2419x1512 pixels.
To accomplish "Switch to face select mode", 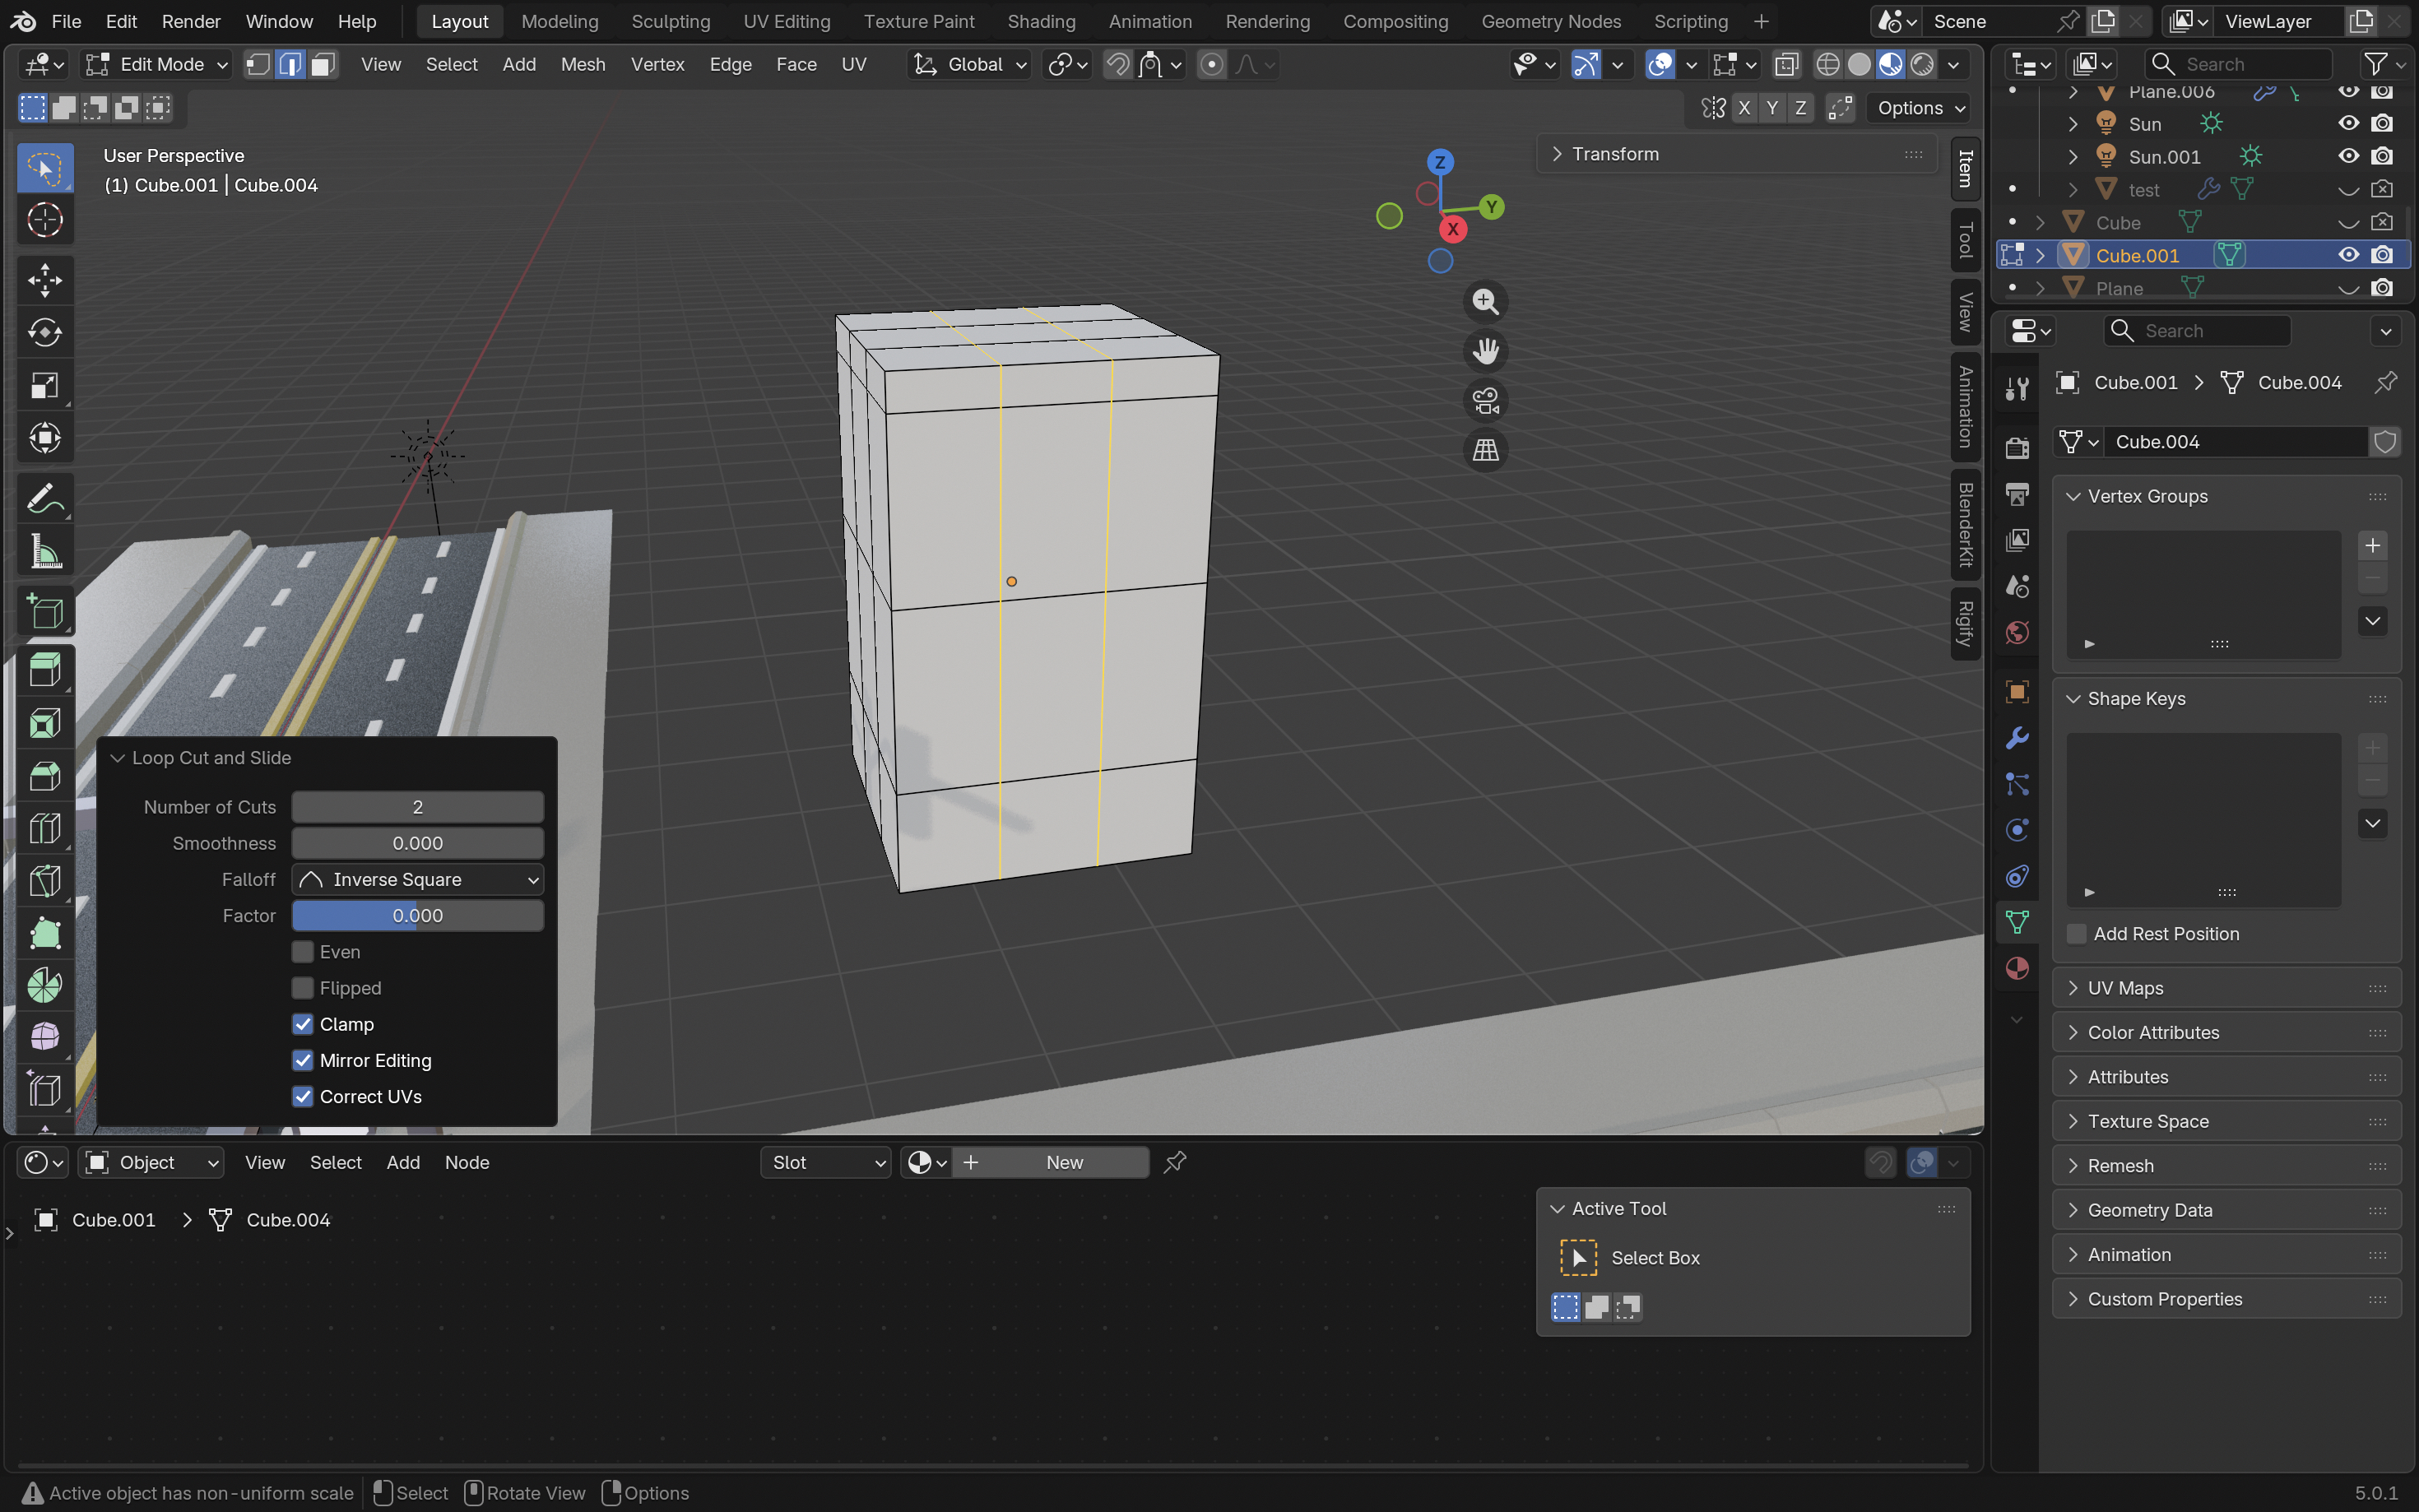I will pyautogui.click(x=322, y=65).
